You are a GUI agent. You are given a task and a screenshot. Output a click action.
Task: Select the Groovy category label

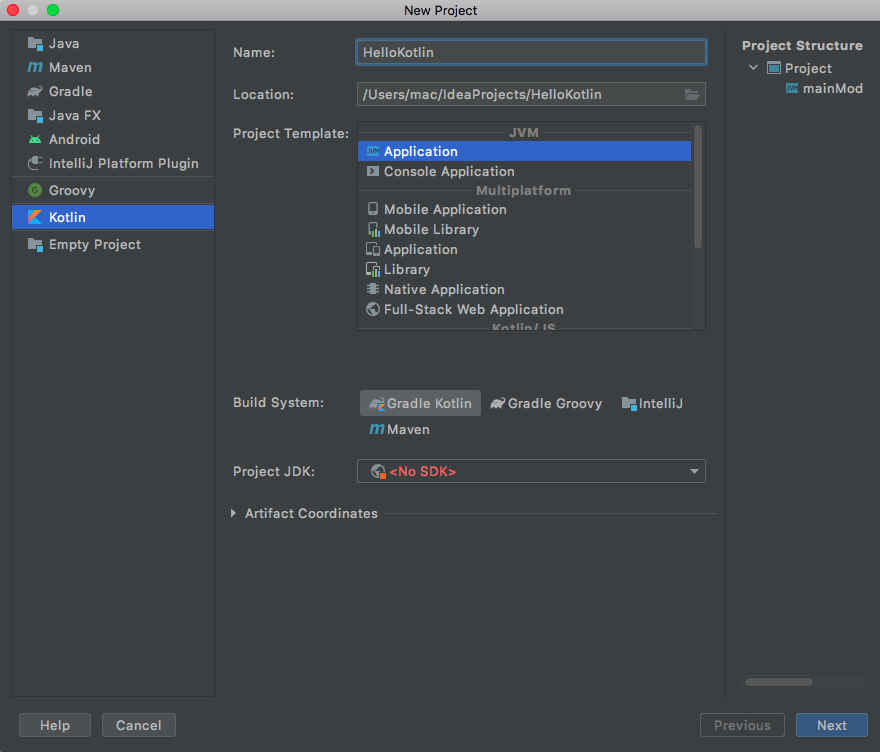[x=72, y=190]
